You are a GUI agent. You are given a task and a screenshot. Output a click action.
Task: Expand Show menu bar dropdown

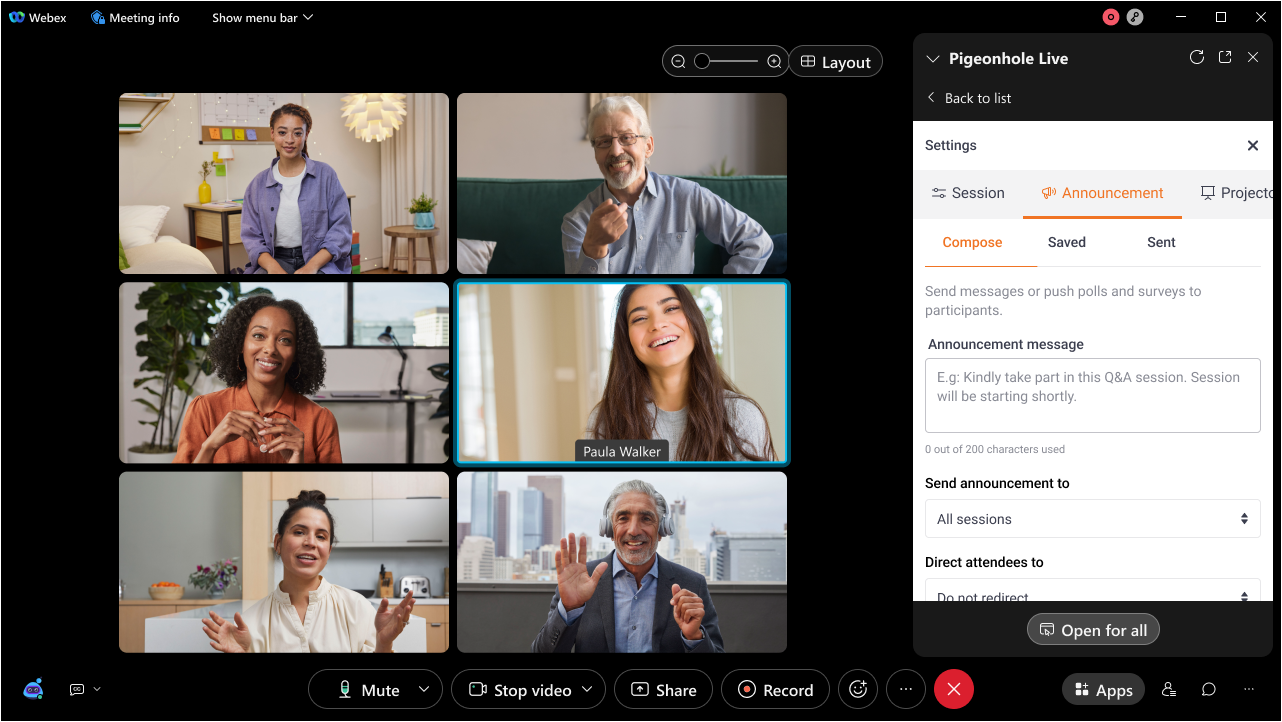pos(262,18)
